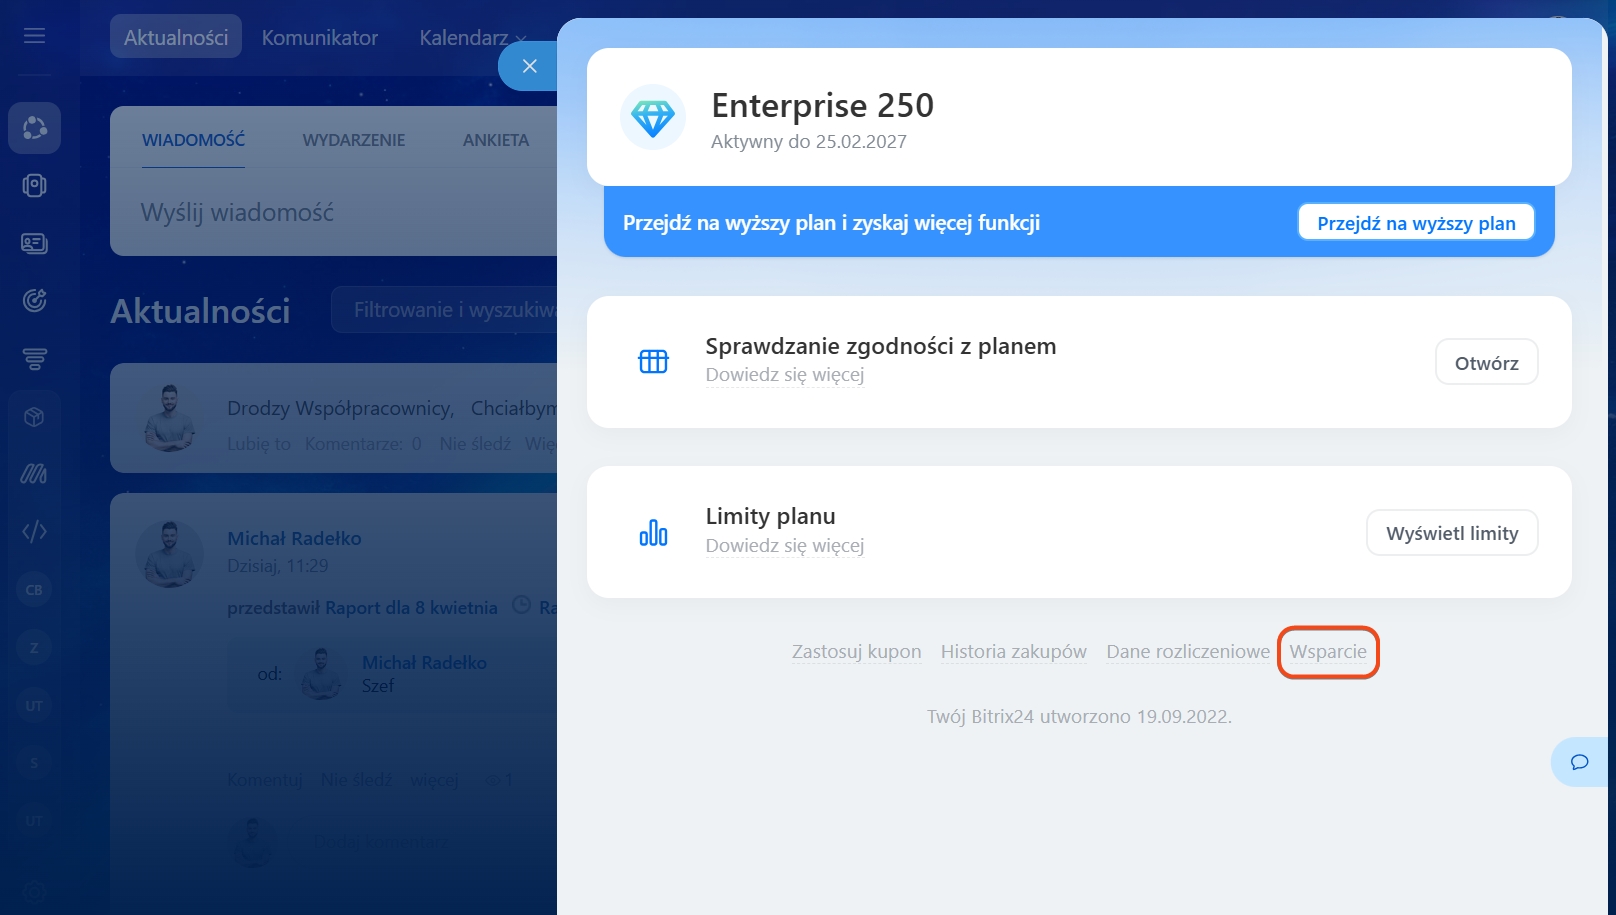This screenshot has height=915, width=1616.
Task: Click the 'Przejdź na wyższy plan' button
Action: coord(1416,222)
